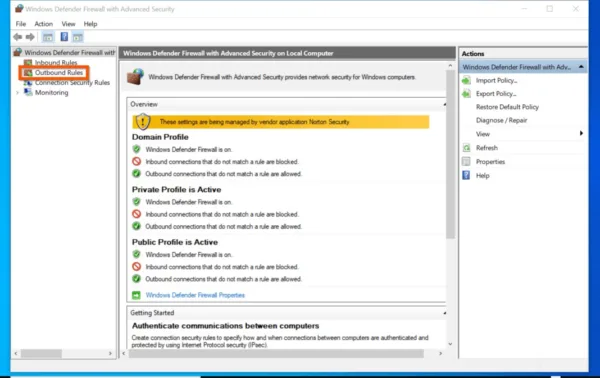
Task: Maximize the Firewall window
Action: (549, 8)
